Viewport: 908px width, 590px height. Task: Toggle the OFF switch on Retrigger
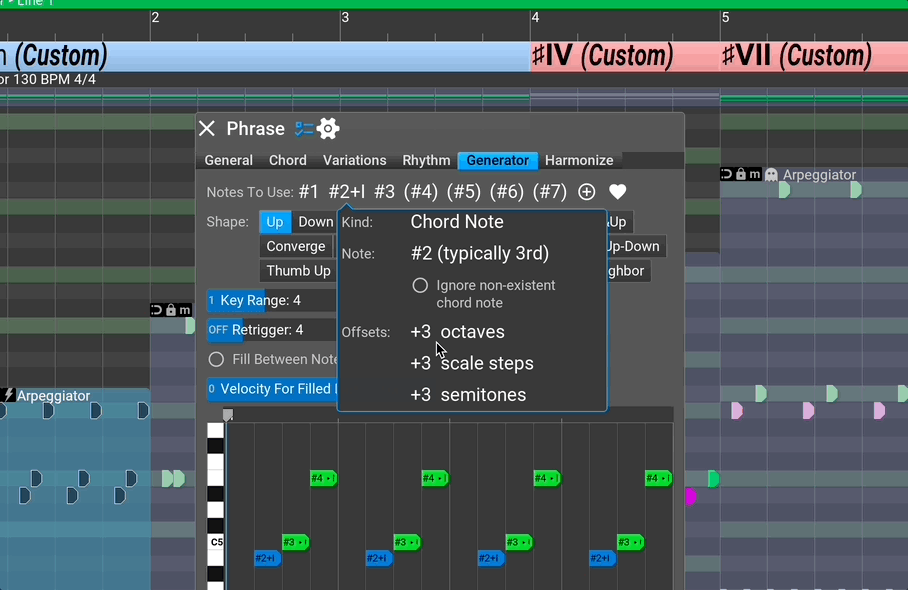[x=218, y=330]
